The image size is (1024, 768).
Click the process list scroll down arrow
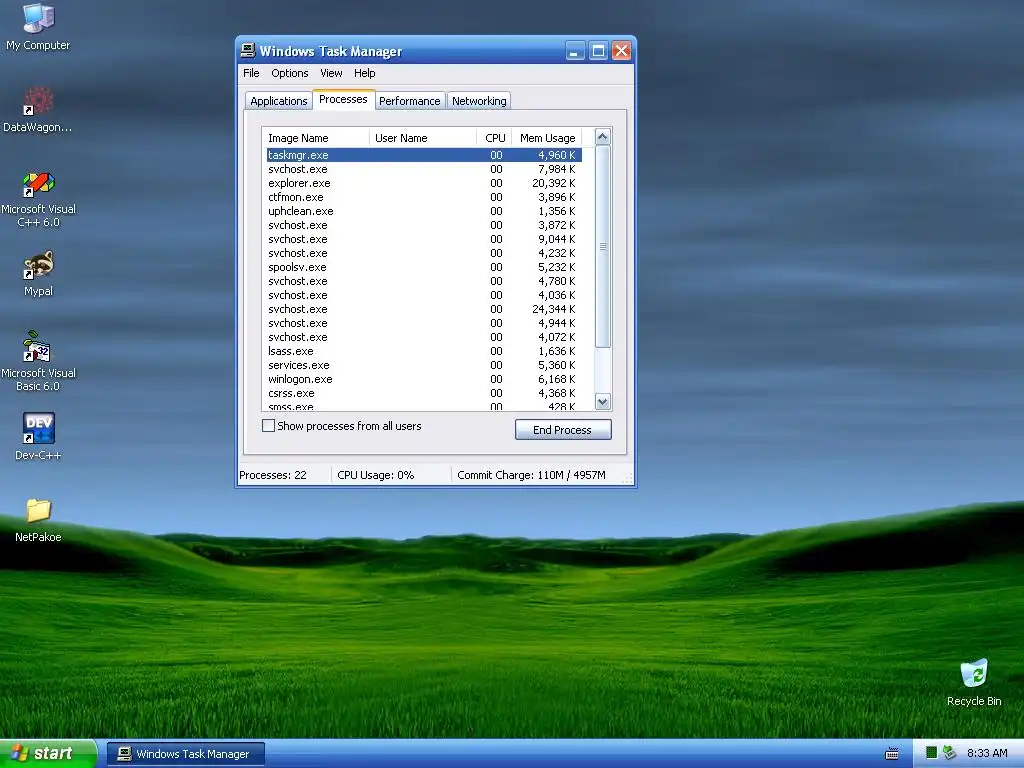click(x=603, y=402)
